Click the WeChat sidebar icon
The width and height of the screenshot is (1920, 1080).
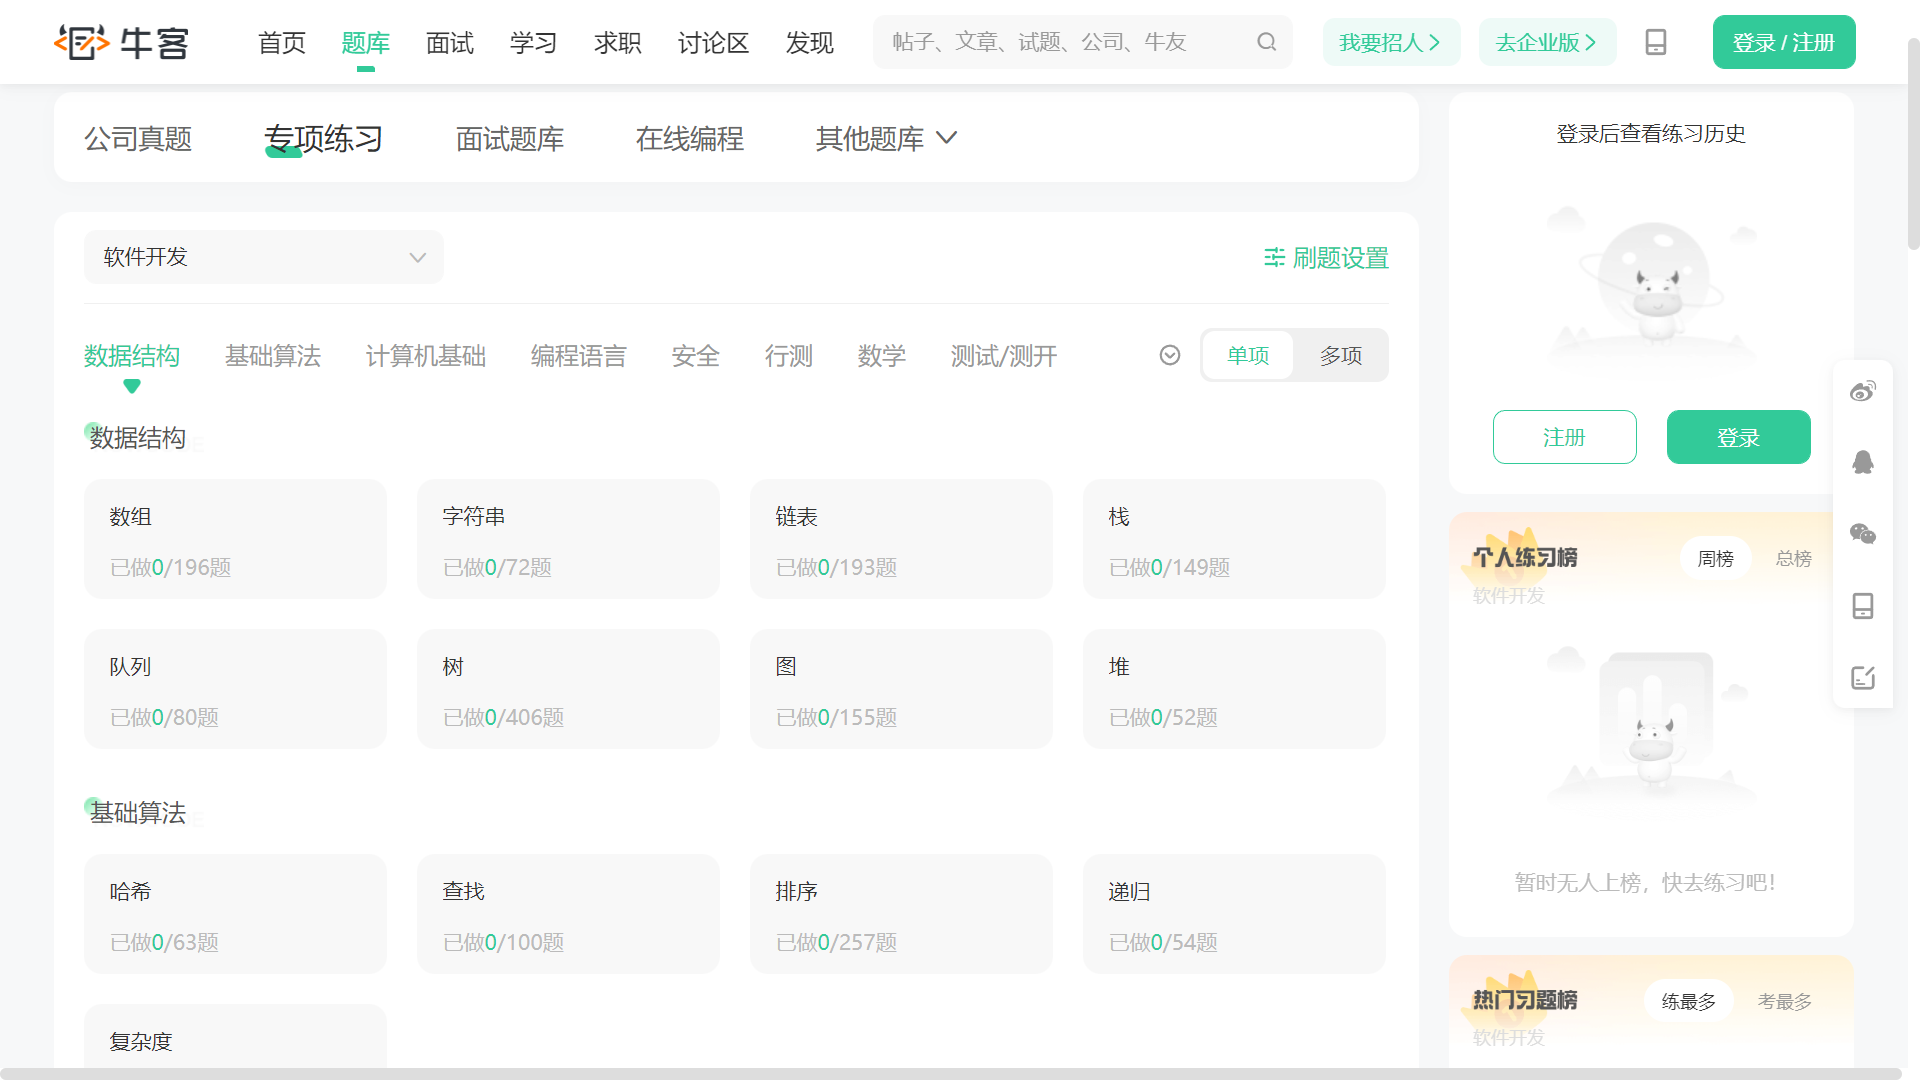point(1862,534)
